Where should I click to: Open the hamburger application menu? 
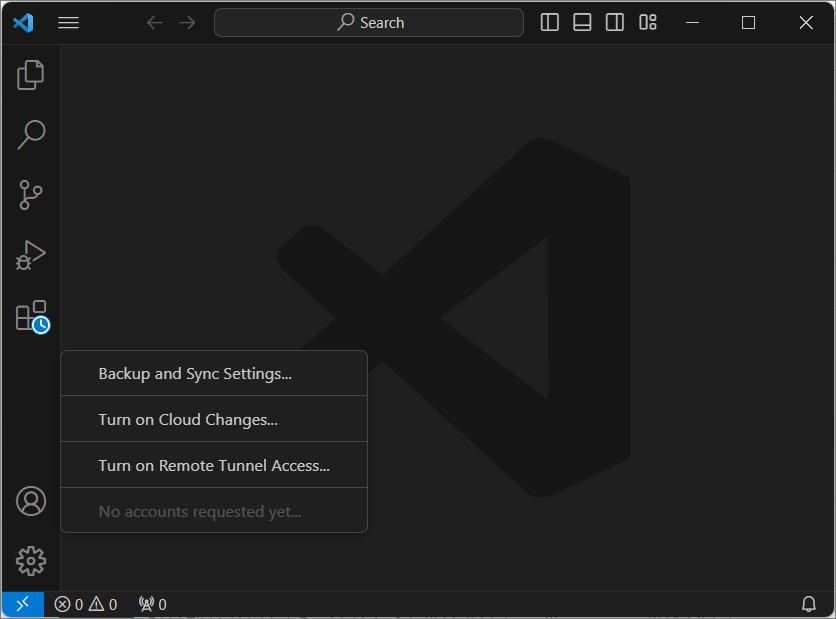click(68, 22)
